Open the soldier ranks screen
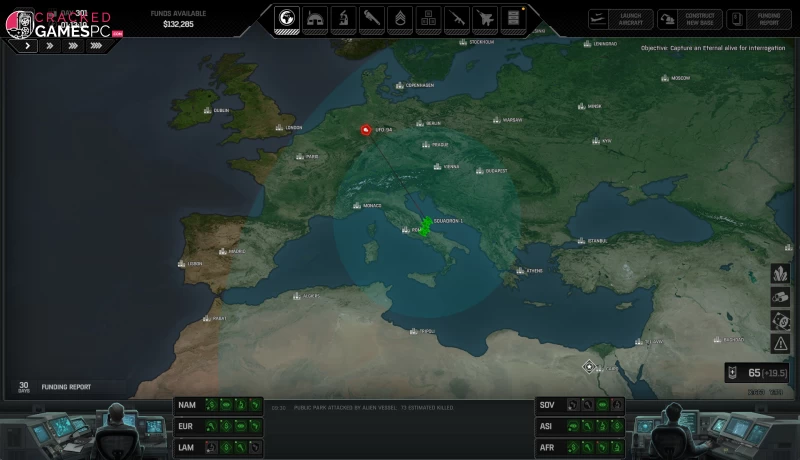 400,18
